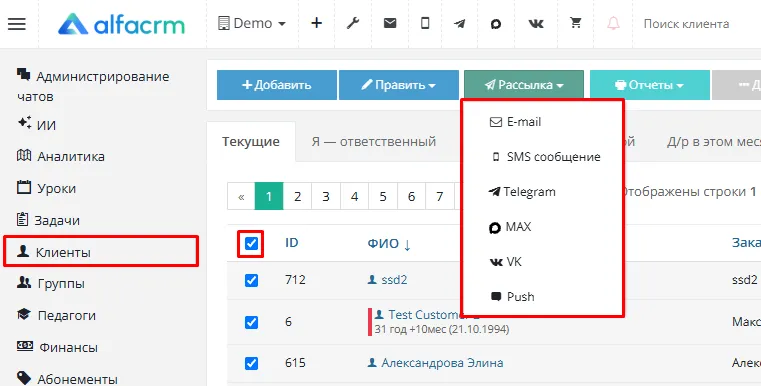Open Уроки in the sidebar
This screenshot has width=761, height=386.
47,188
